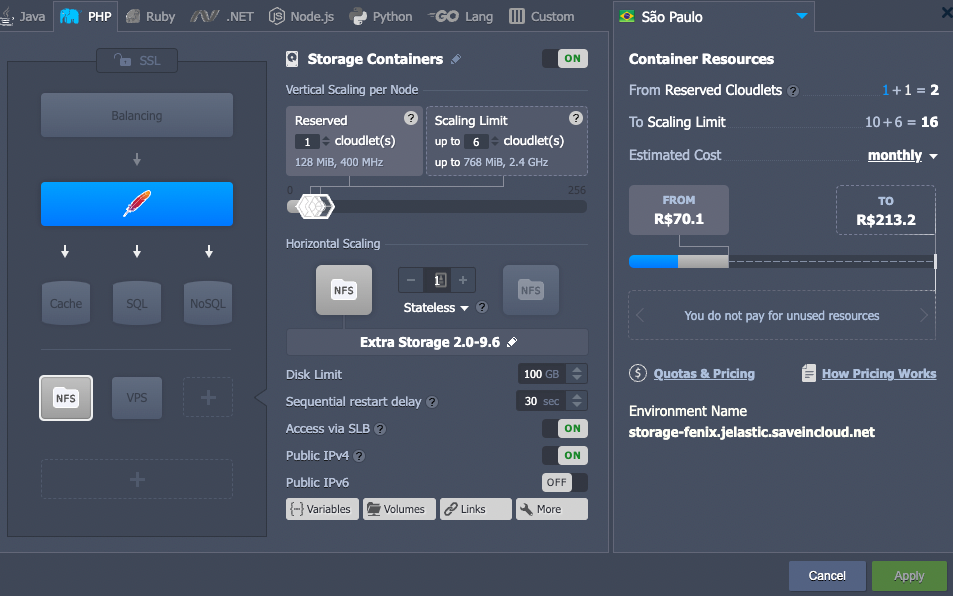
Task: Click the plus icon to increase node count
Action: (463, 281)
